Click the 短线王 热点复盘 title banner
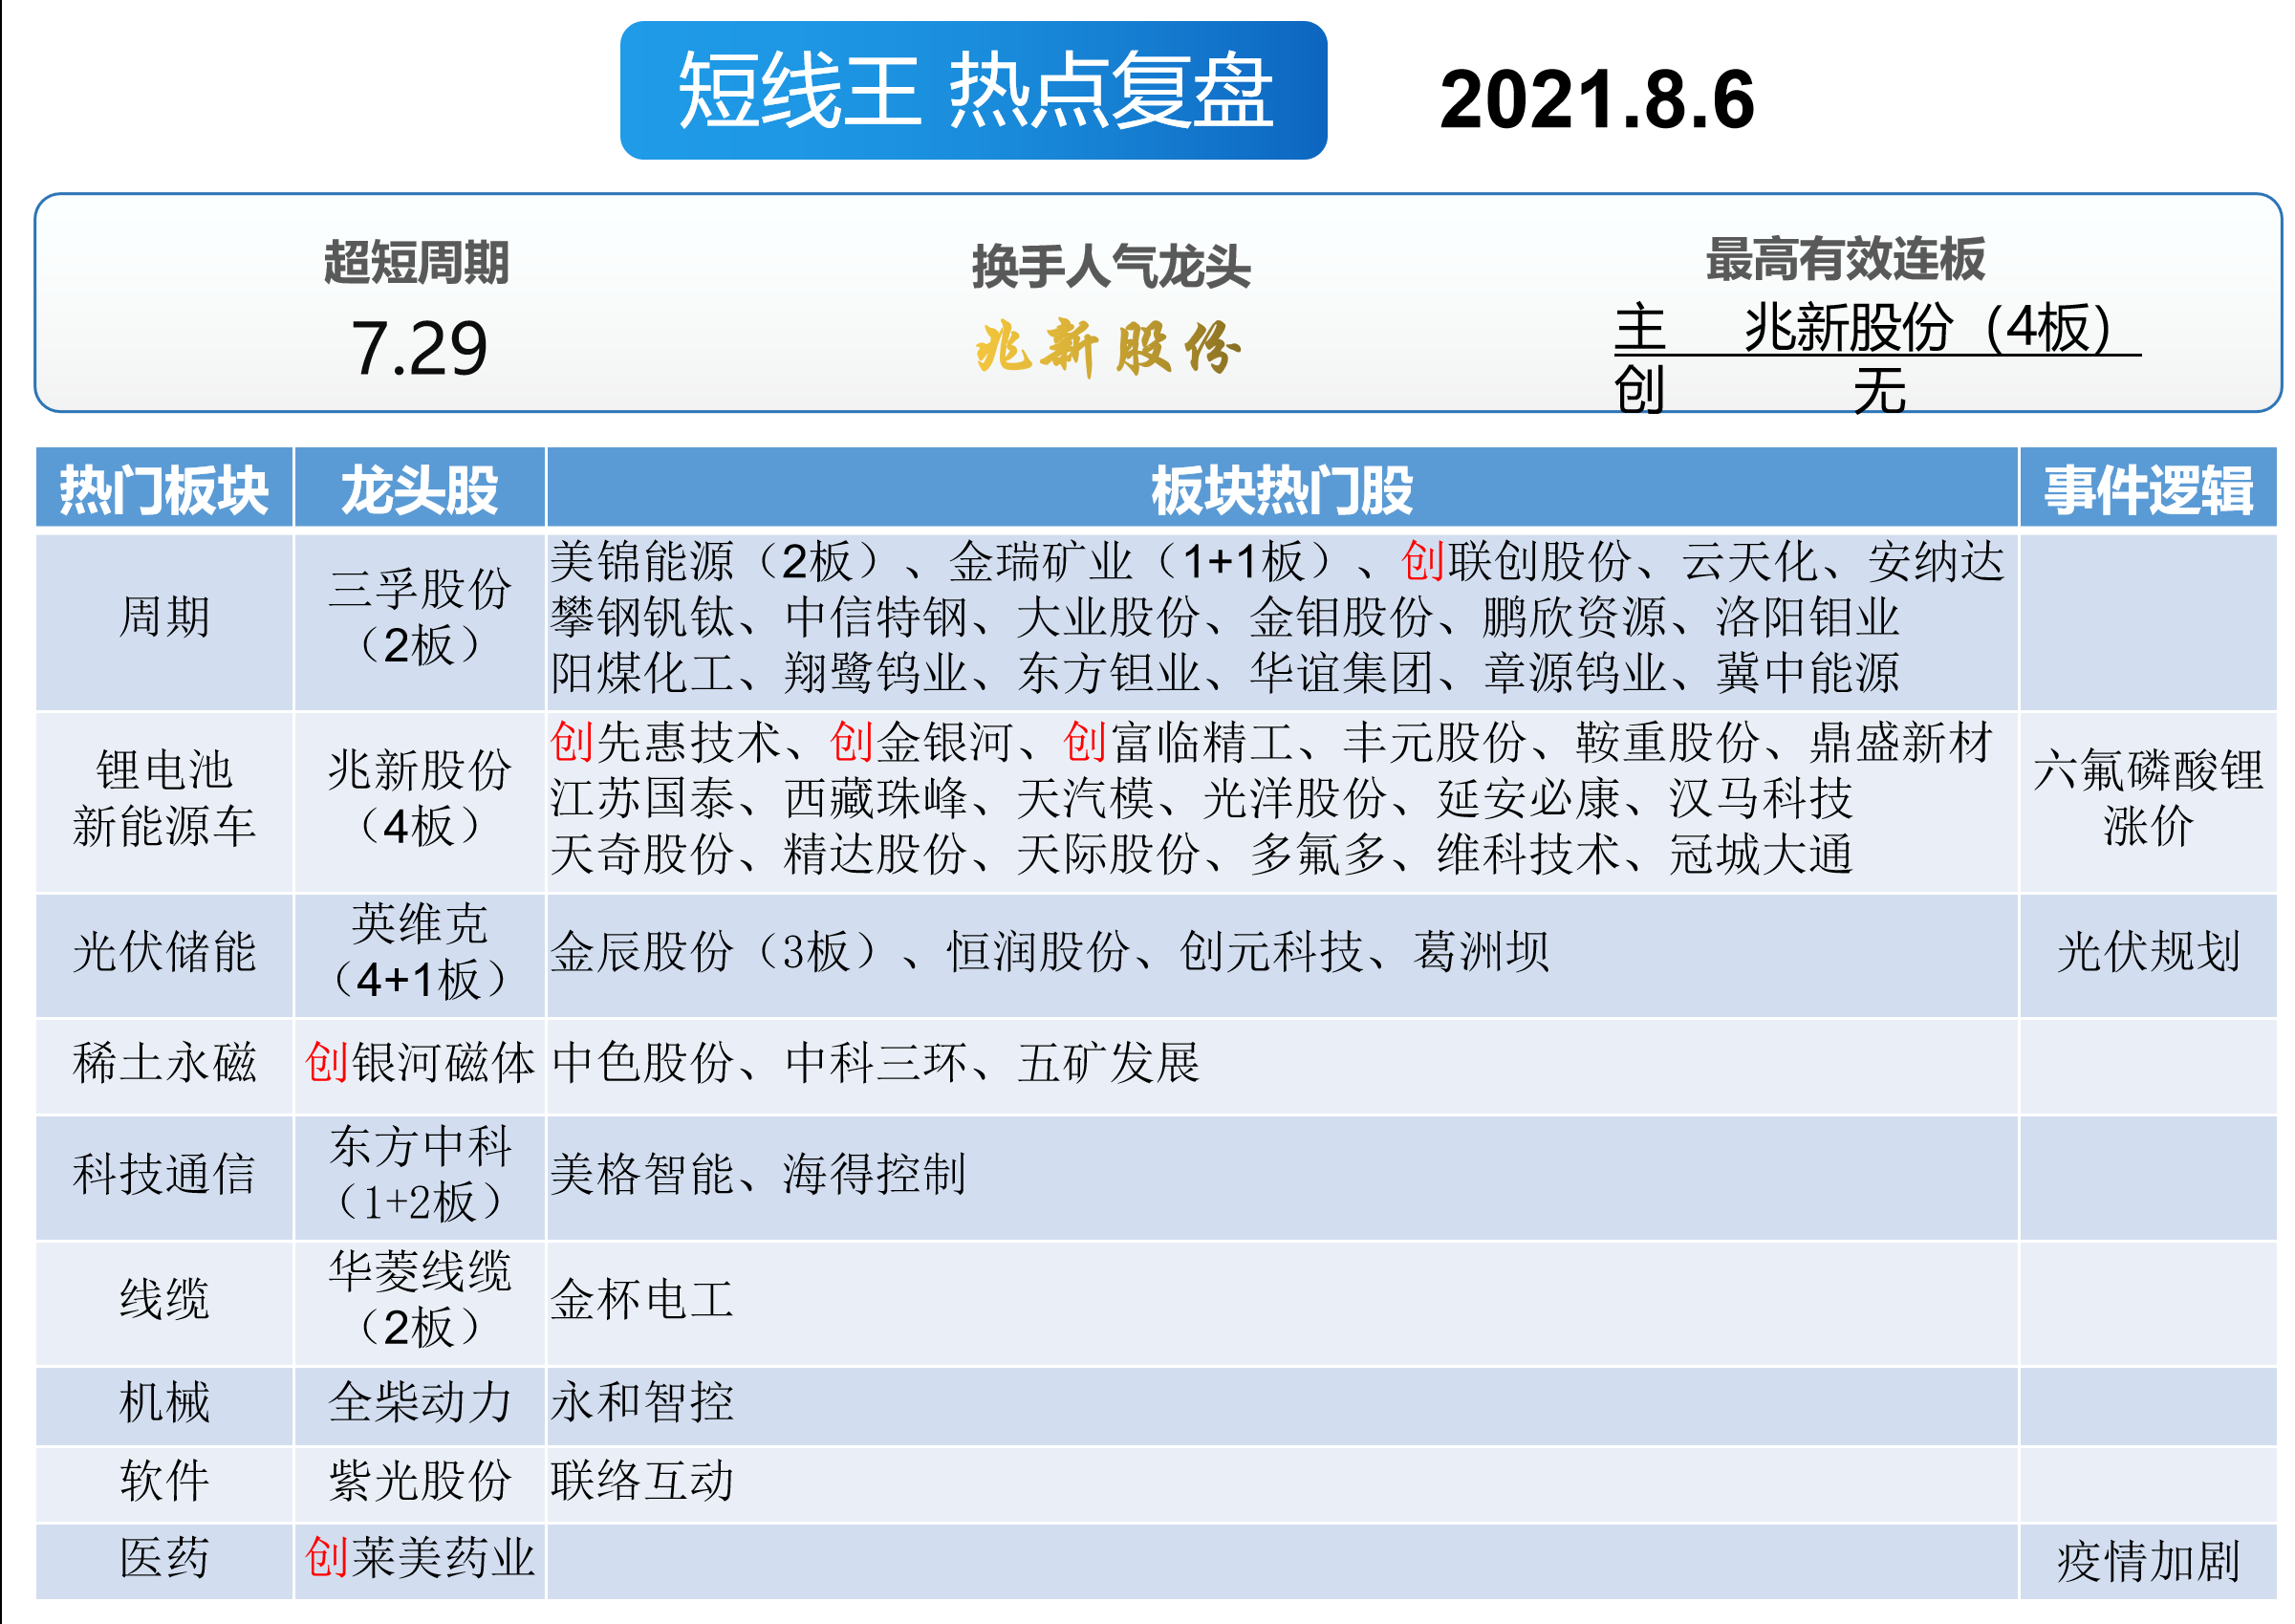This screenshot has height=1624, width=2295. point(973,90)
